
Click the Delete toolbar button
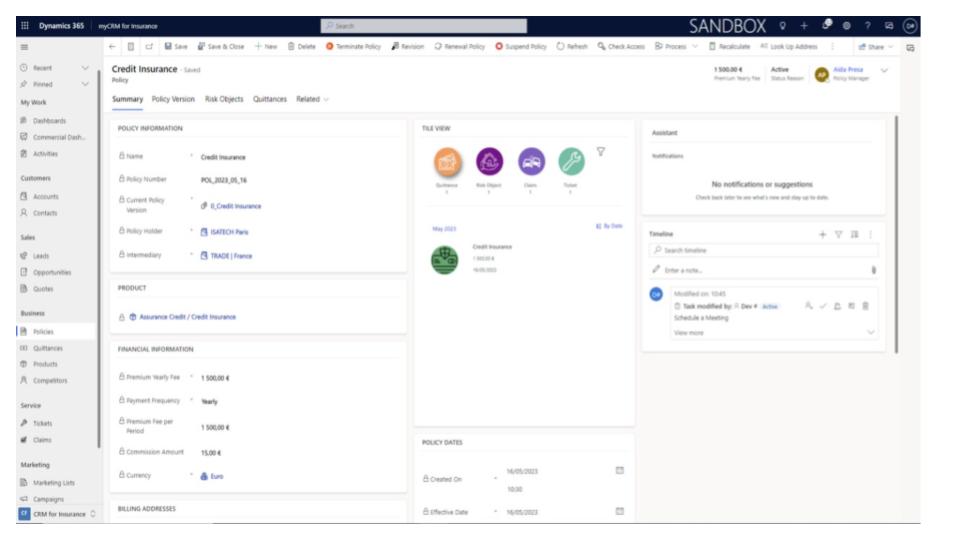(x=301, y=47)
